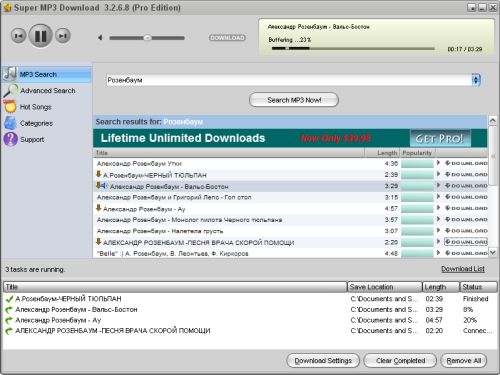
Task: Skip to the next track
Action: [x=63, y=36]
